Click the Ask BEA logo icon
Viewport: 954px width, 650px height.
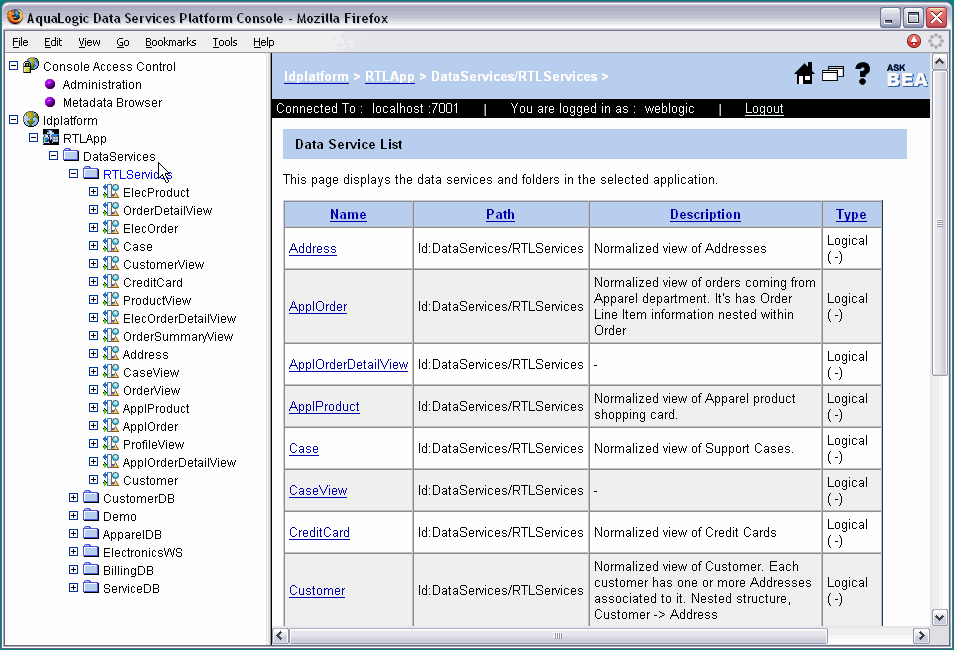pos(907,75)
